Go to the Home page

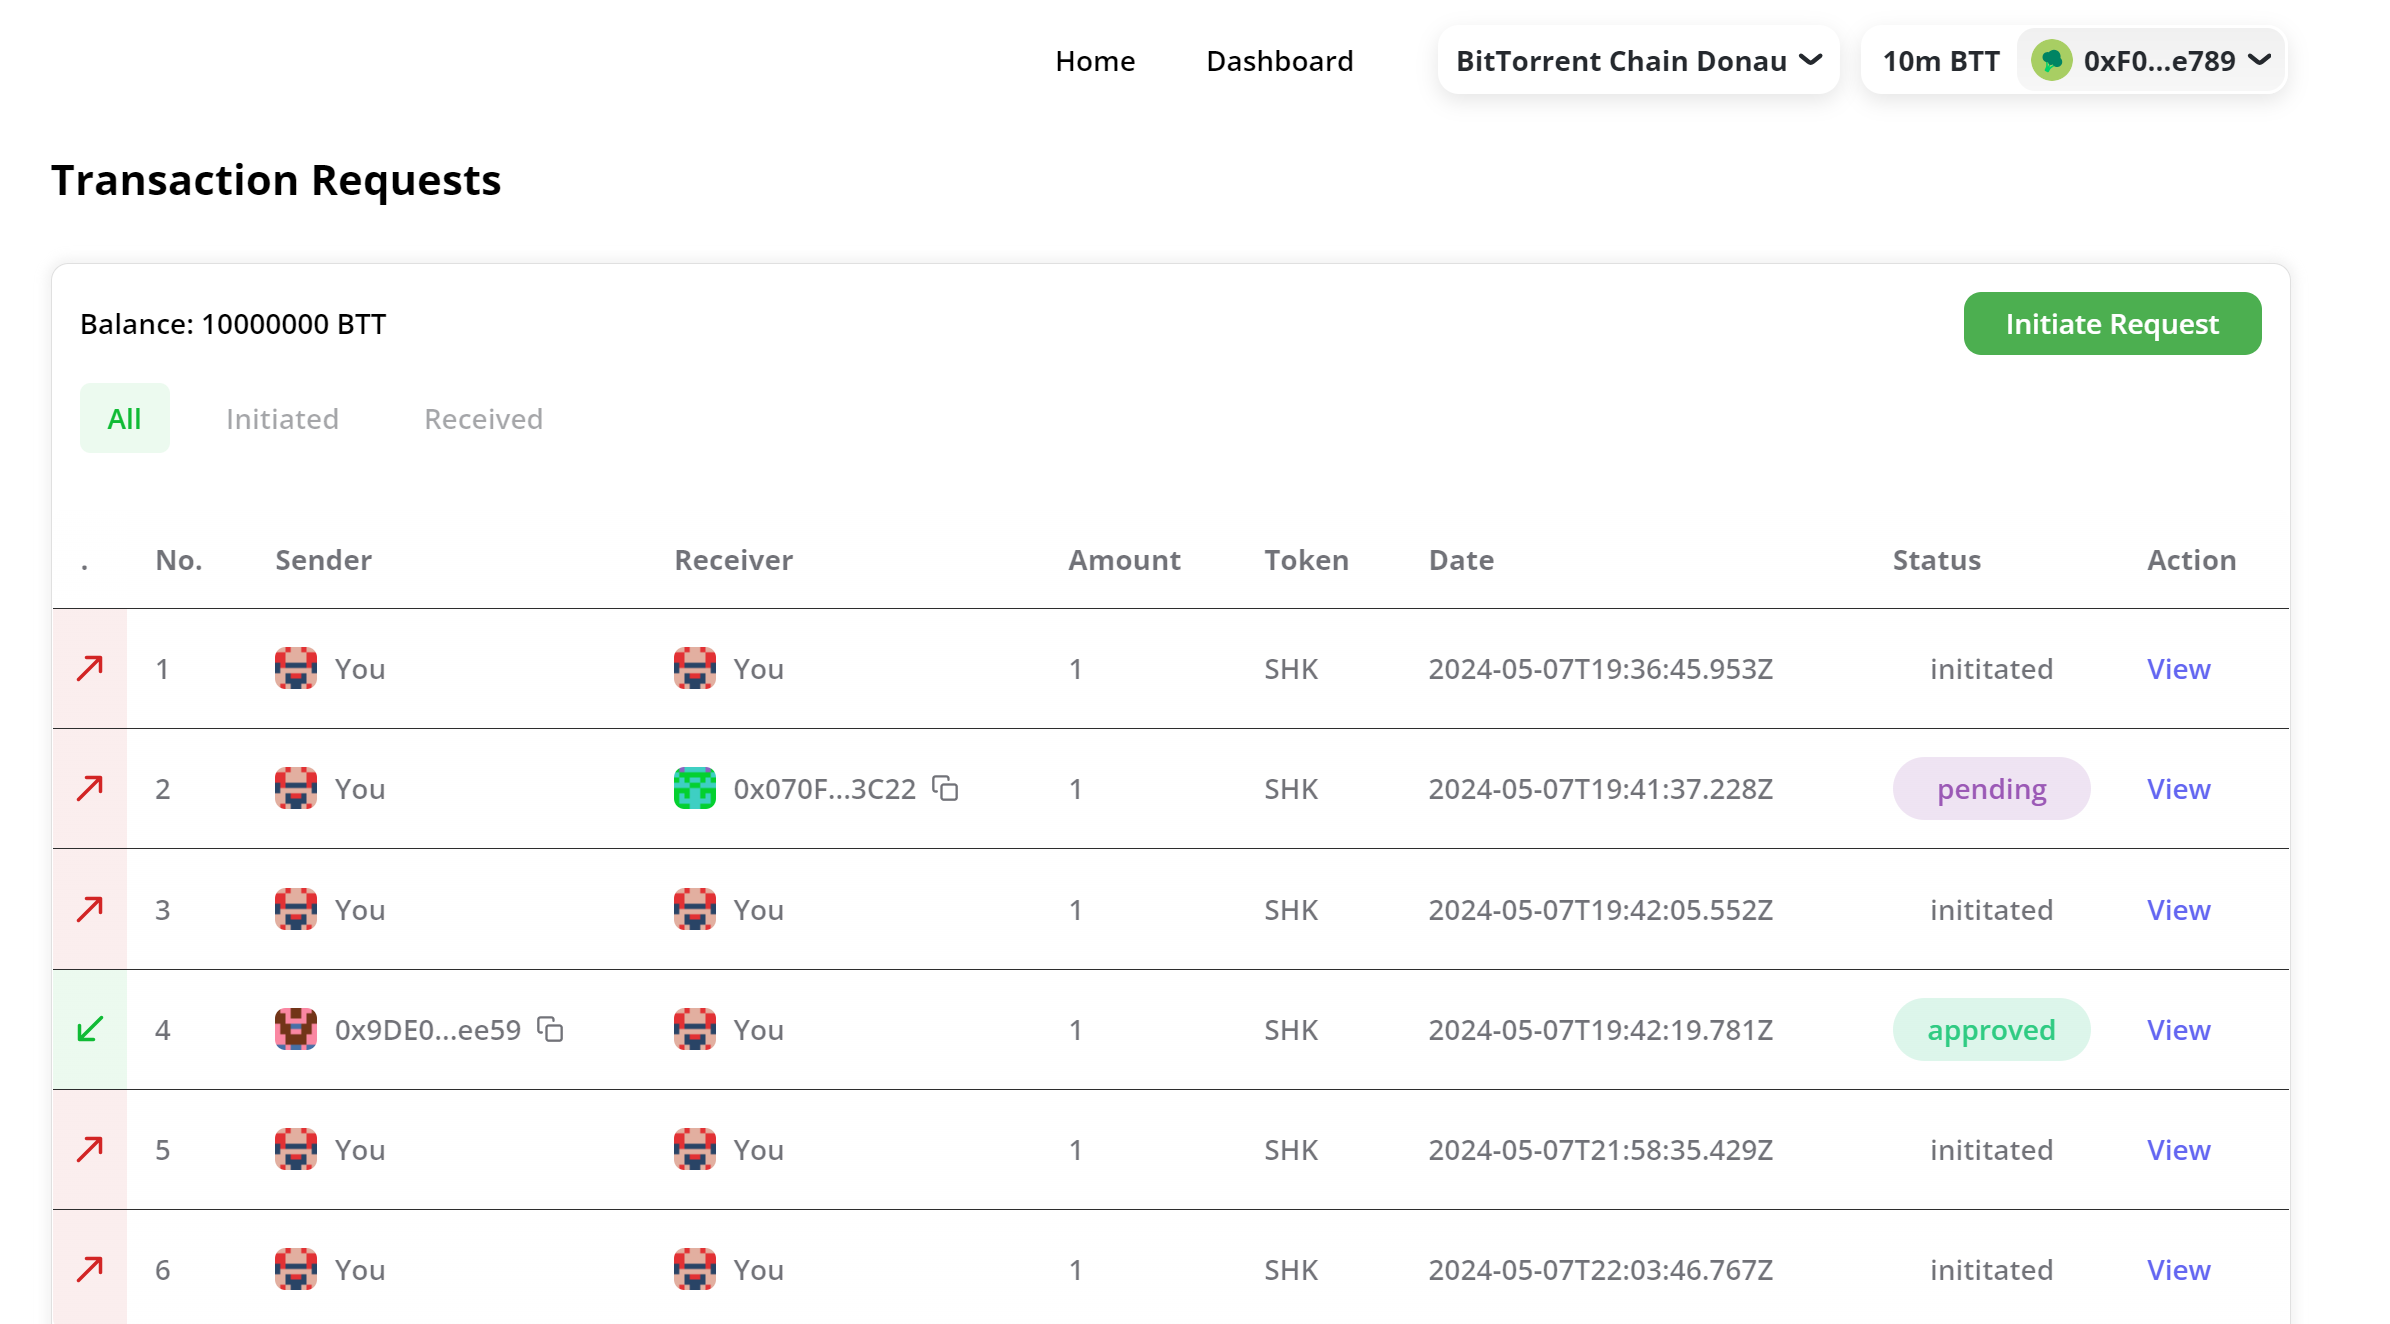[1095, 61]
